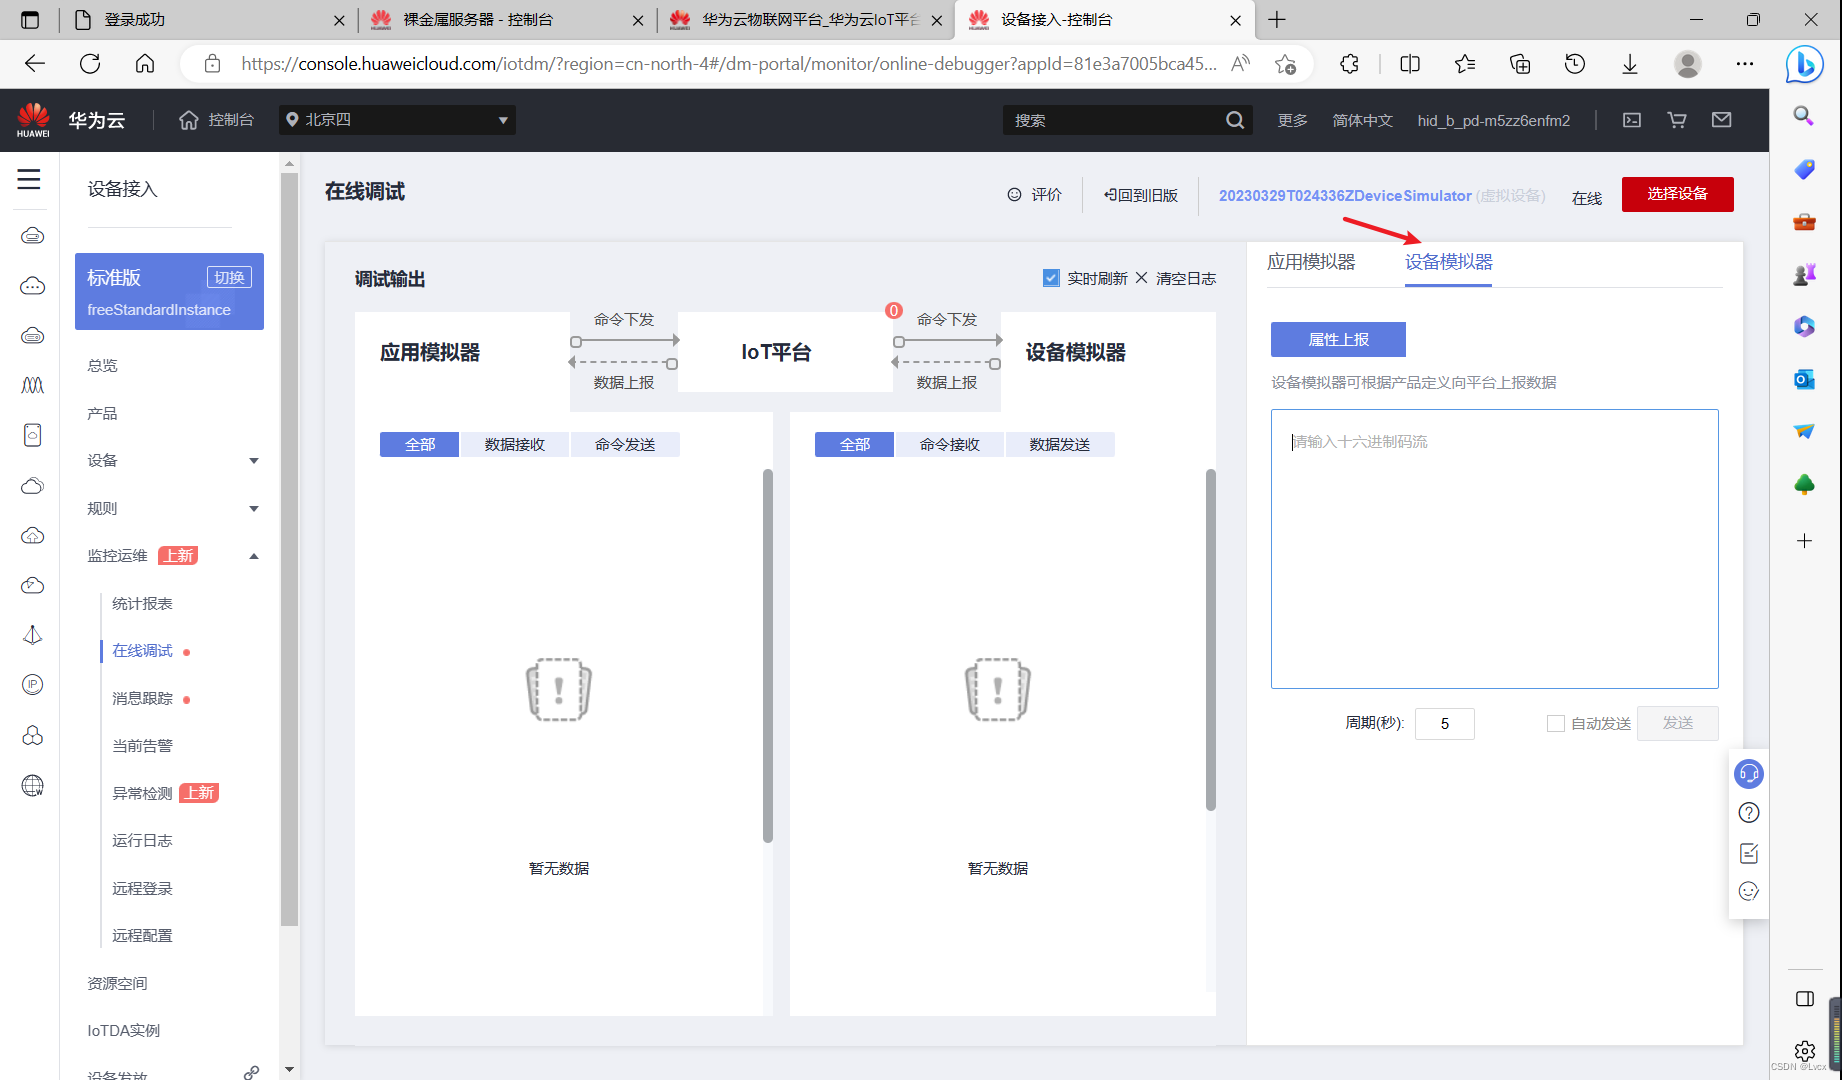Open 异常检测 menu item
The height and width of the screenshot is (1080, 1842).
coord(142,793)
